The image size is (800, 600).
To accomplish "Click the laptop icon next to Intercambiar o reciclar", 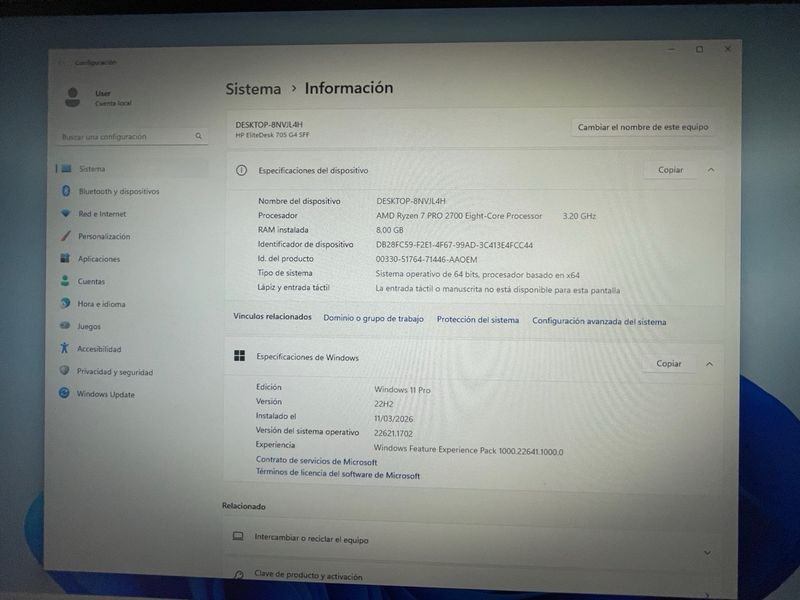I will pyautogui.click(x=238, y=536).
